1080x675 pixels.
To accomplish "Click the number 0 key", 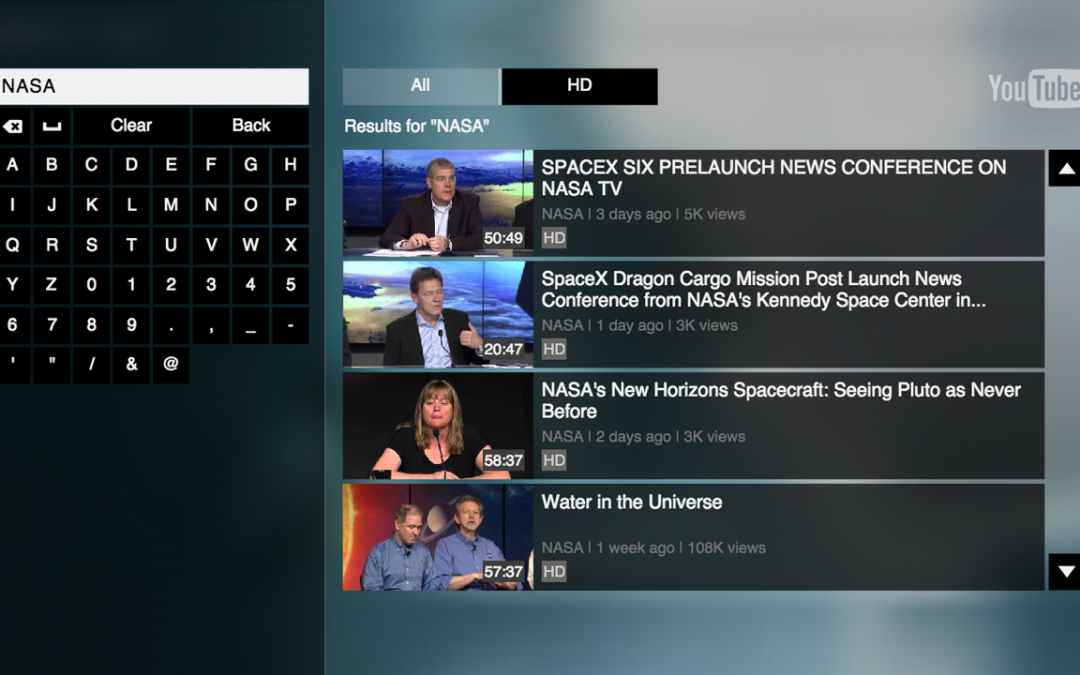I will pyautogui.click(x=92, y=285).
